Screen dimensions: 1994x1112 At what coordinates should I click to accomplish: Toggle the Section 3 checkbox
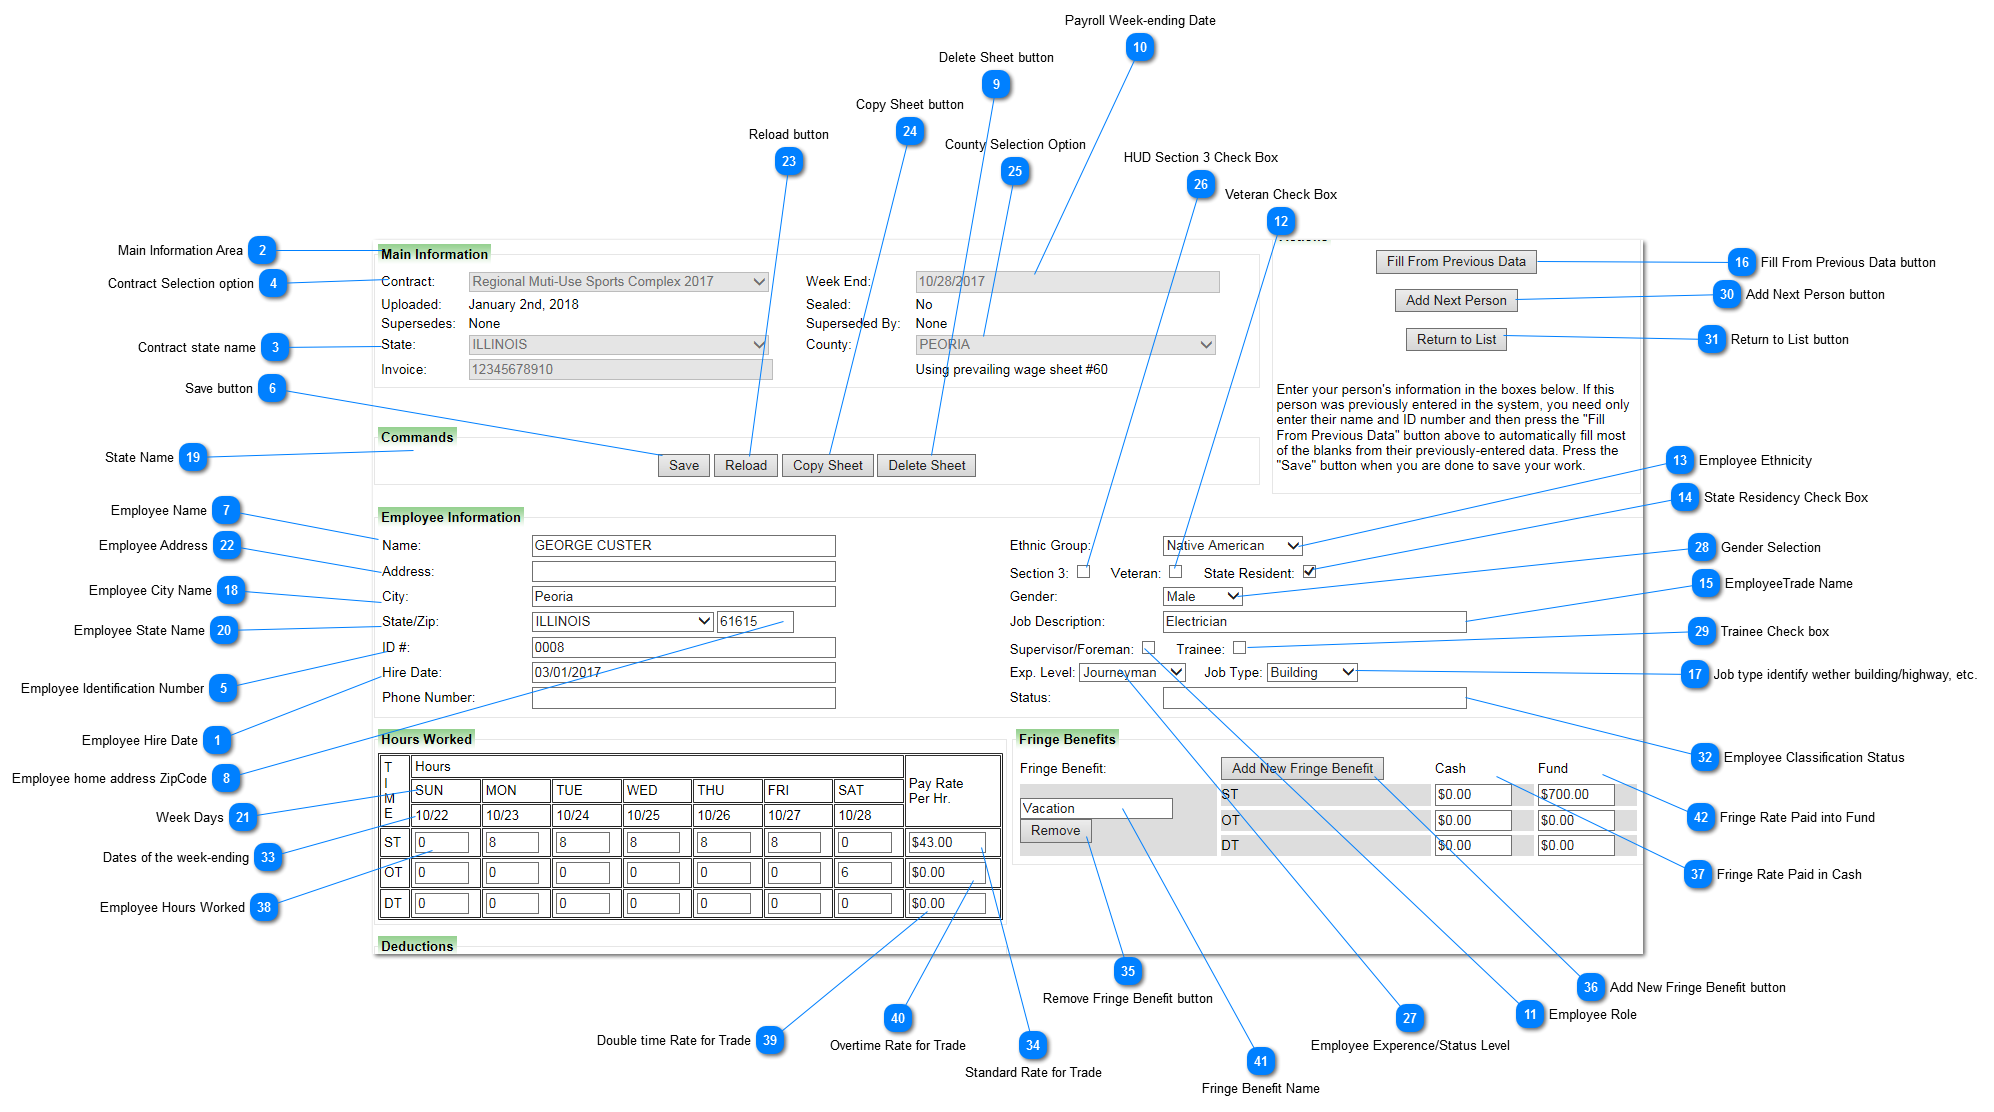(x=1083, y=572)
